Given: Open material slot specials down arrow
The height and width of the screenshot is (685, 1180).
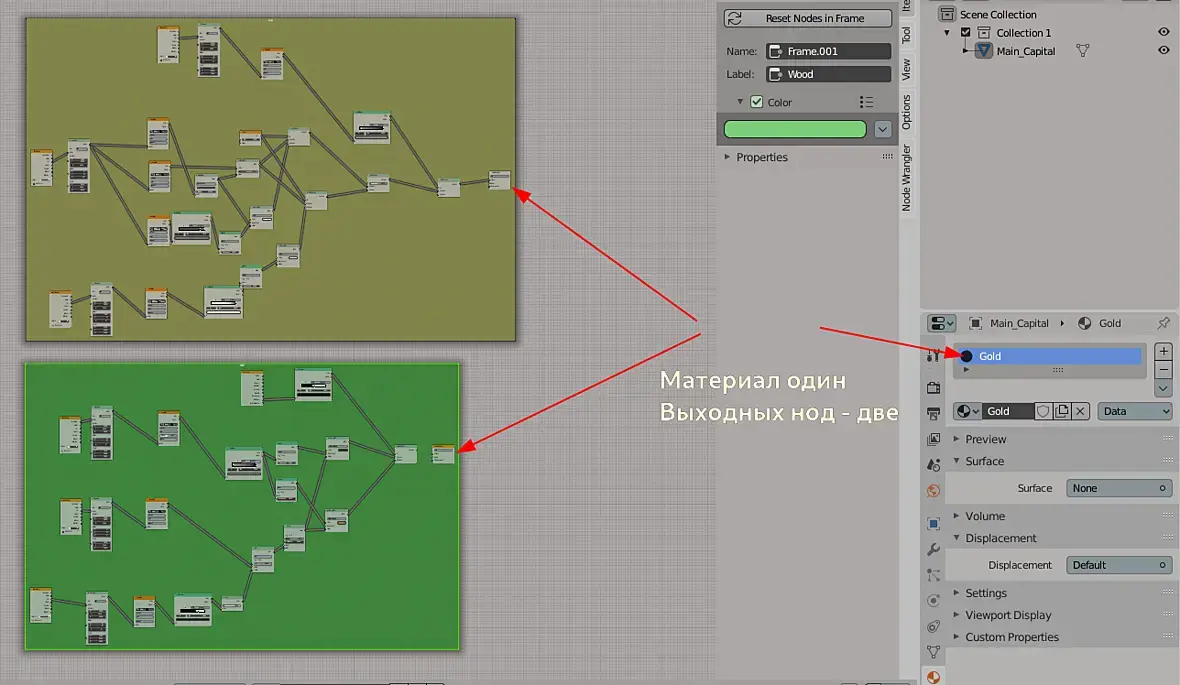Looking at the screenshot, I should (1163, 388).
